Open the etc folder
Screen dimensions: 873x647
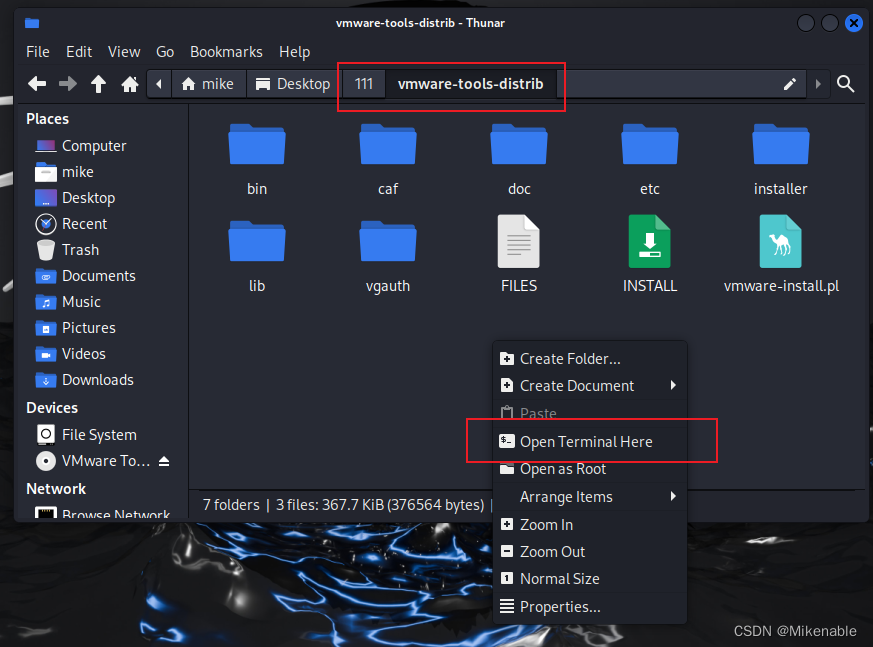tap(650, 160)
